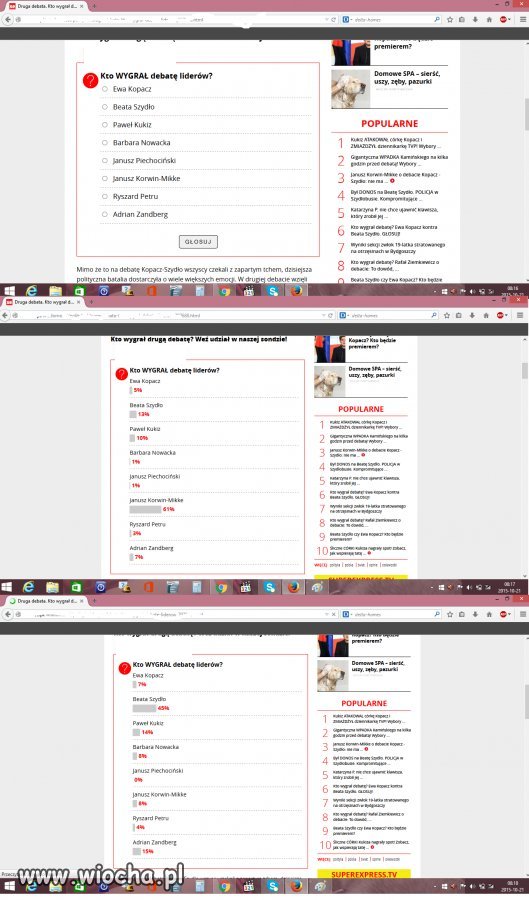Choose Janusz Korwin-Mikke in the poll
529x900 pixels.
click(x=104, y=179)
